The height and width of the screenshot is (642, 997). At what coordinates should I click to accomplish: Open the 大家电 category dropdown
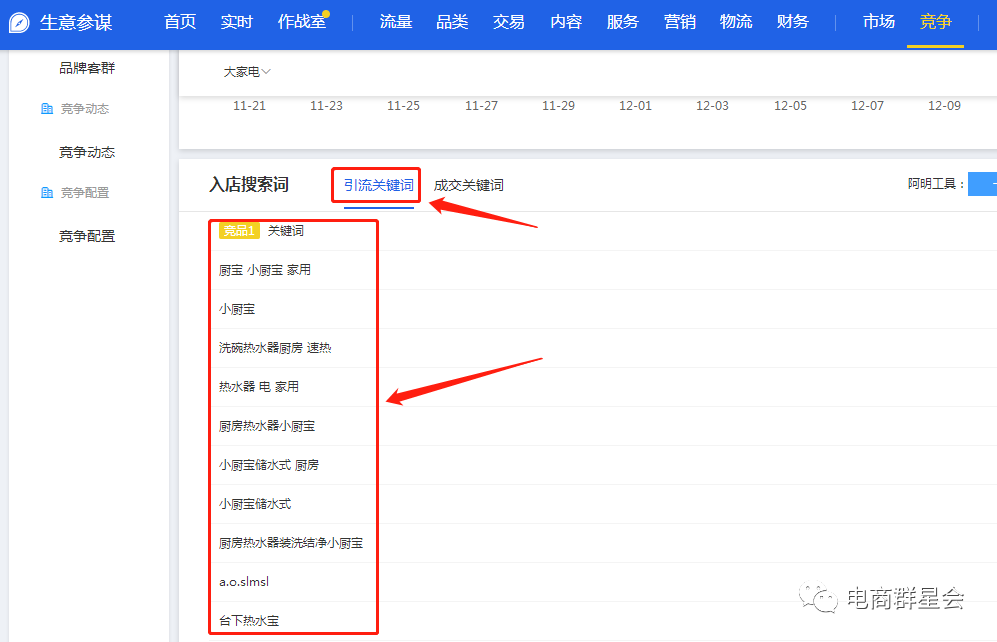coord(247,72)
